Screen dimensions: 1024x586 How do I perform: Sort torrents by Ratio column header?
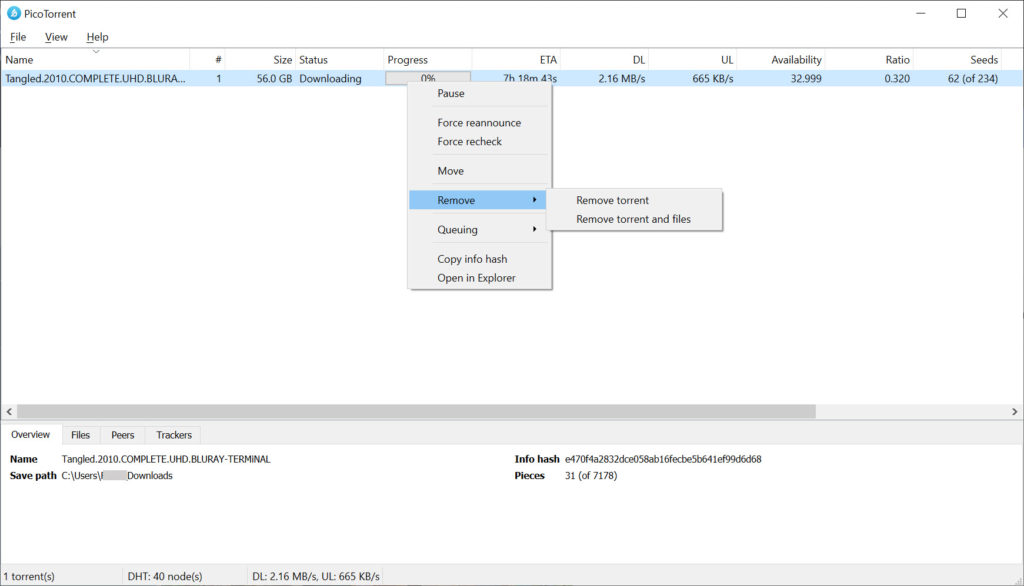[869, 59]
